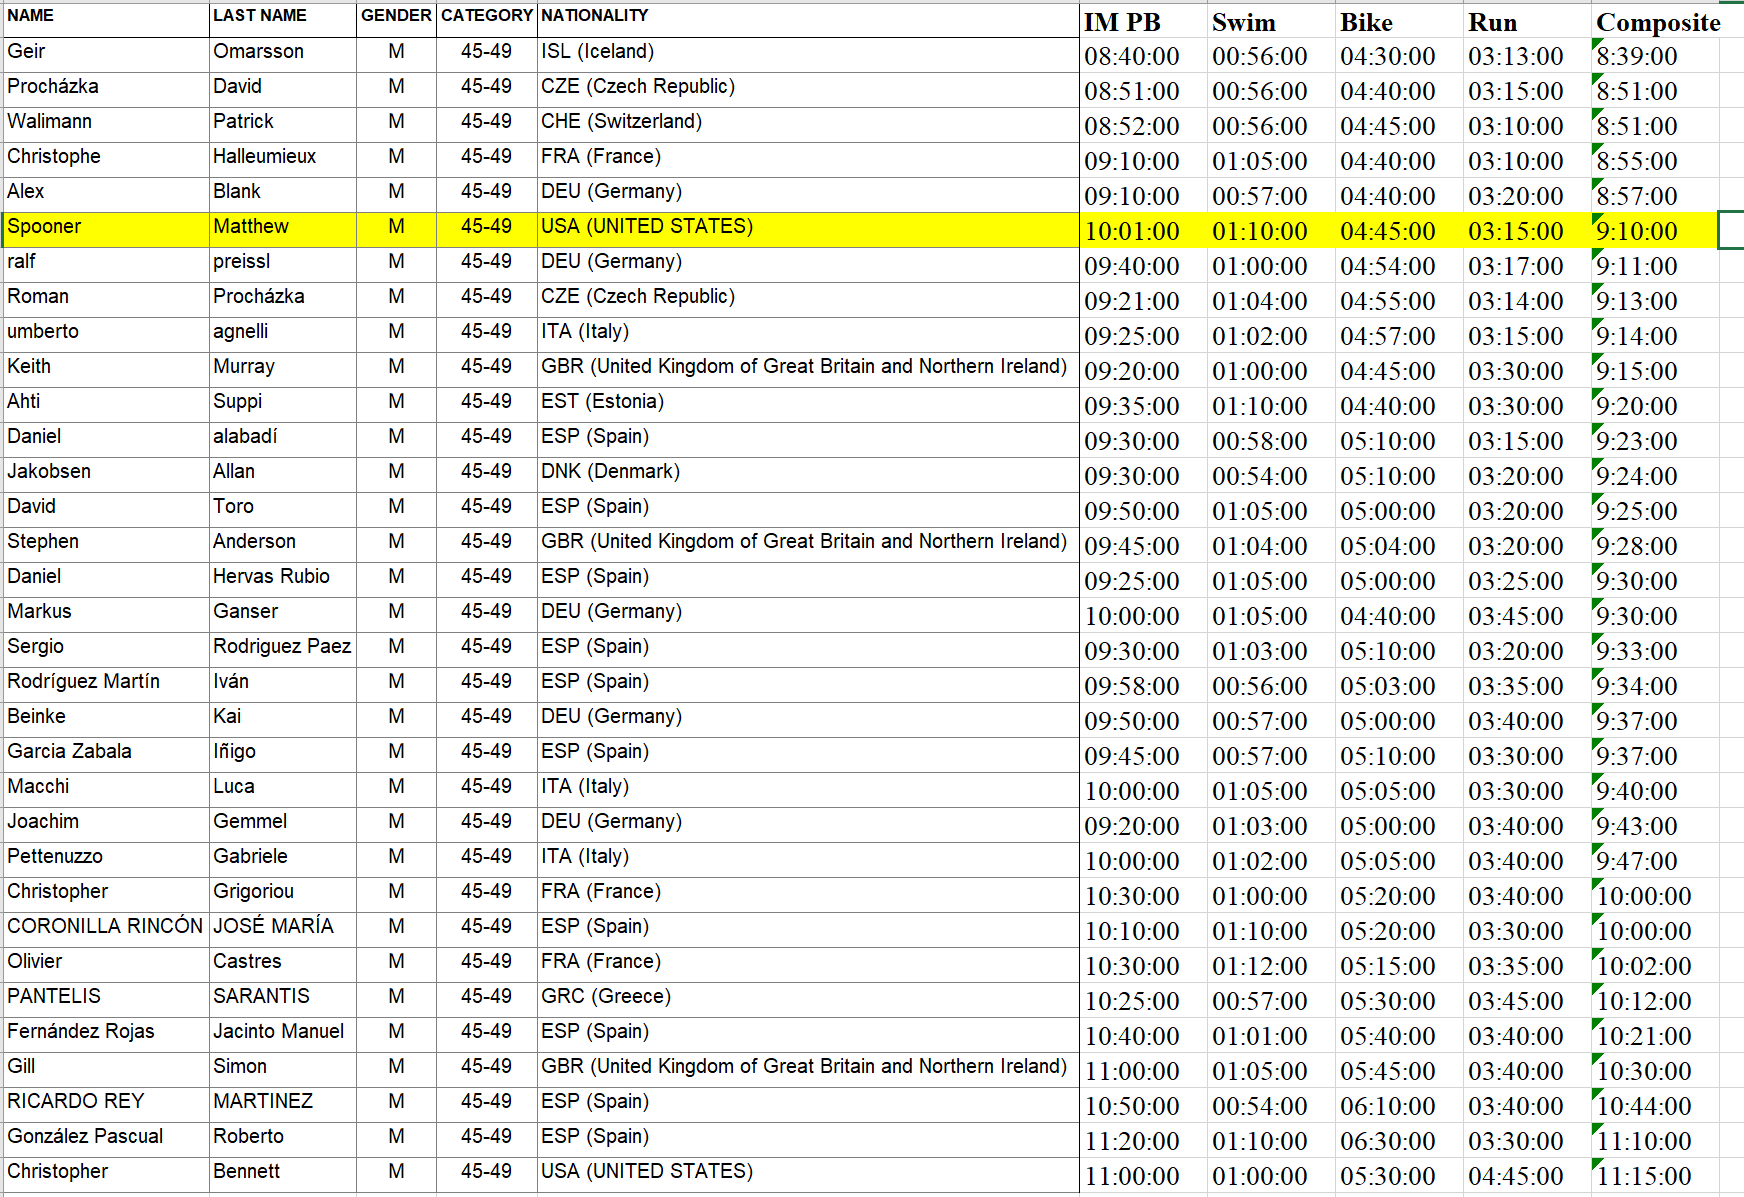Select the Rodriguez Paez last name cell
The image size is (1744, 1197).
click(283, 650)
